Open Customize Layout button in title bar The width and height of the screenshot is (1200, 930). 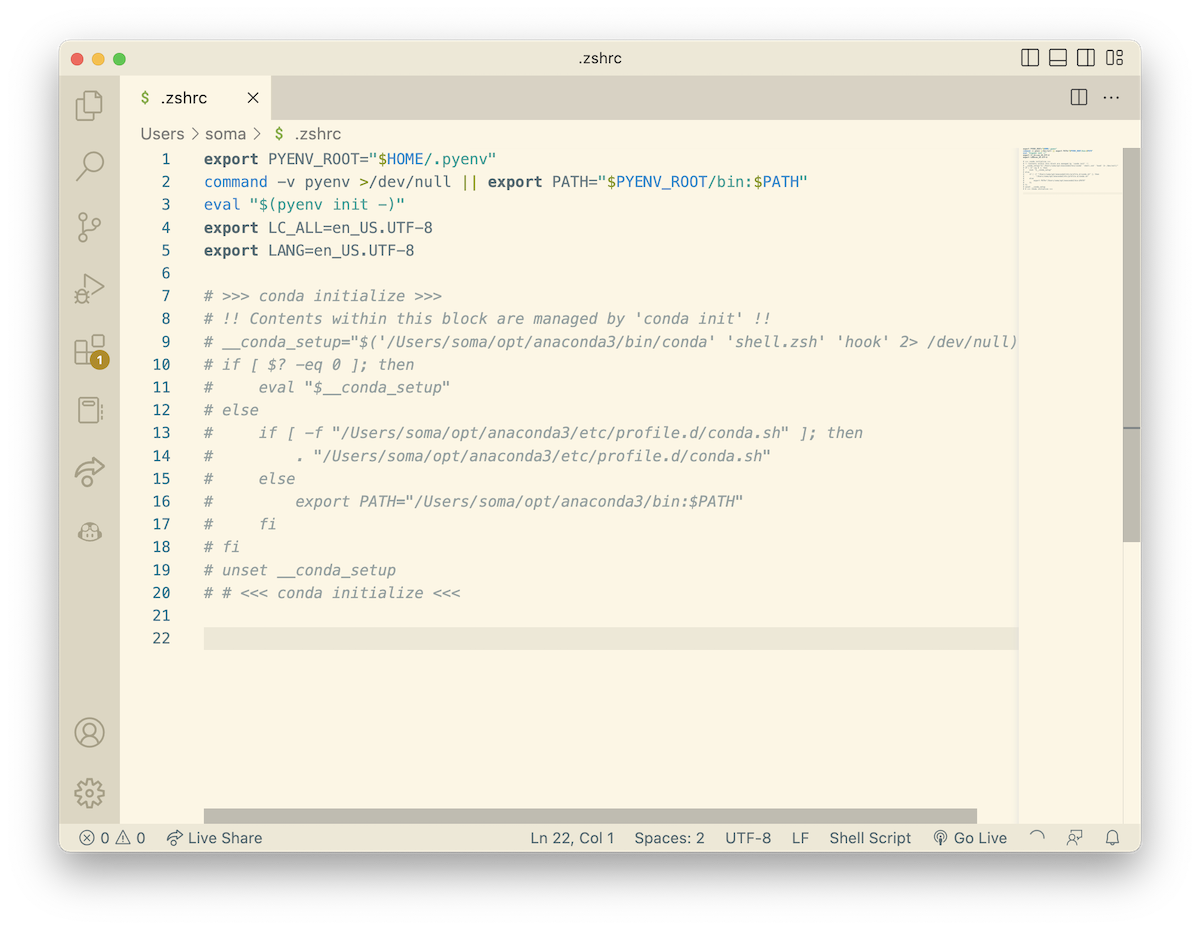point(1114,58)
